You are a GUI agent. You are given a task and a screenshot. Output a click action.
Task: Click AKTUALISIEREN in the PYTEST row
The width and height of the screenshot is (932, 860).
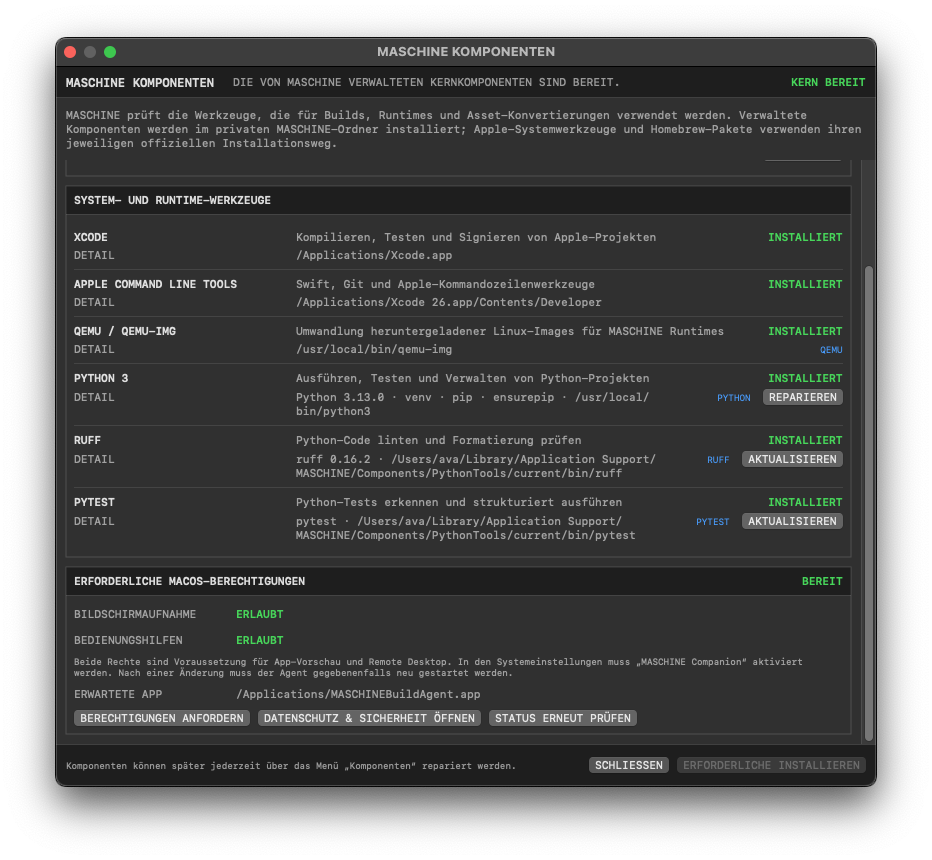(792, 521)
